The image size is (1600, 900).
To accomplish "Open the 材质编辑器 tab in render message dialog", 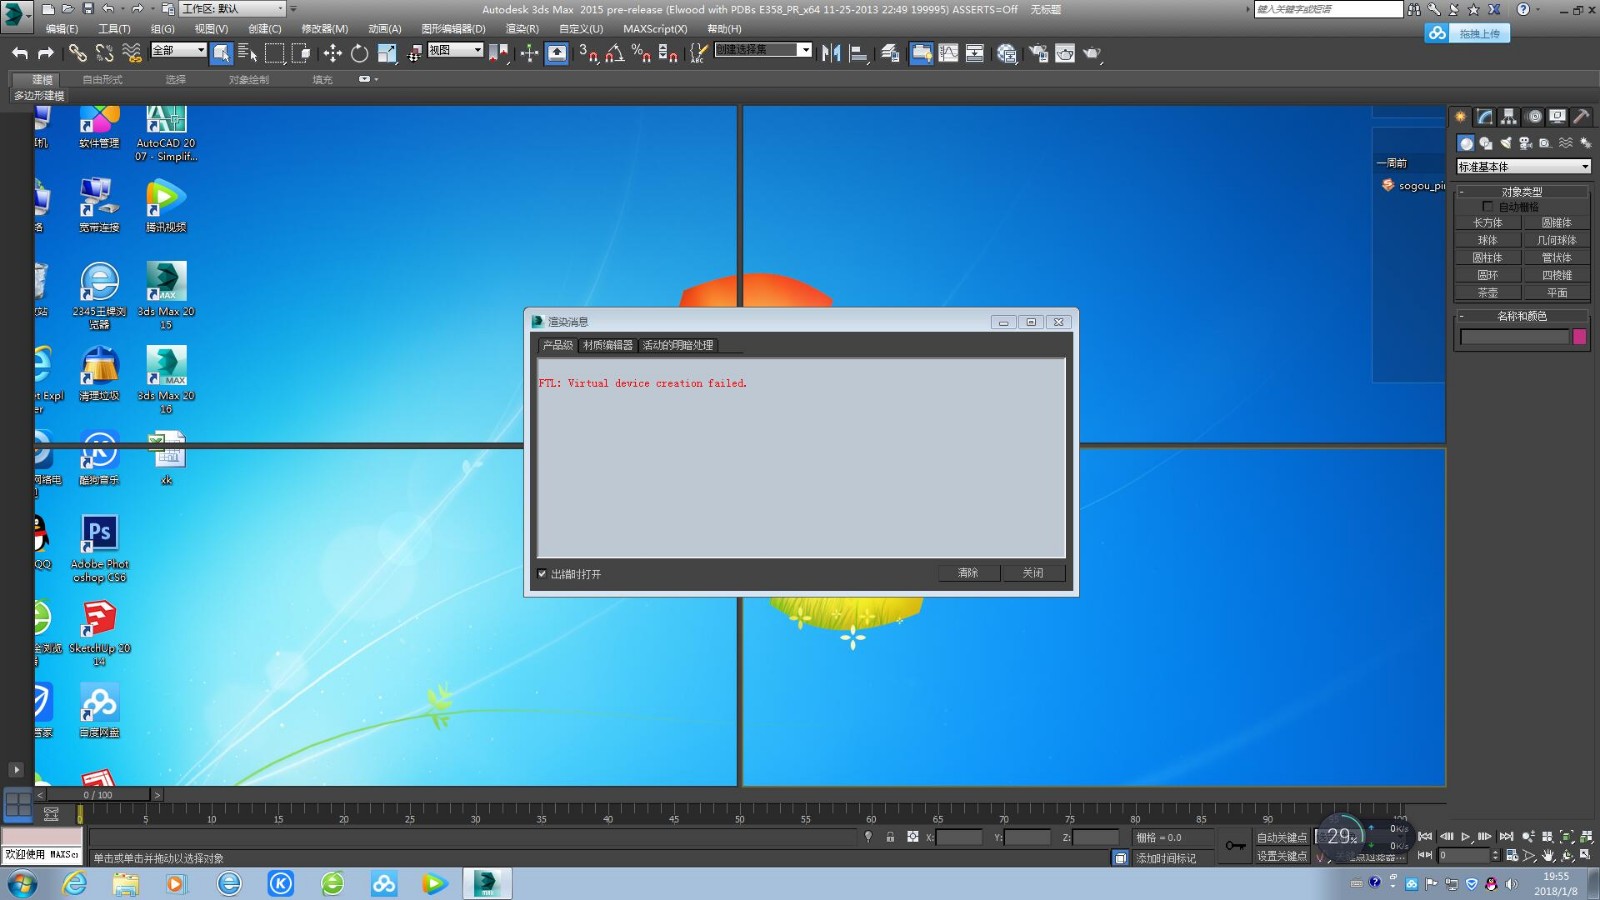I will pos(608,345).
